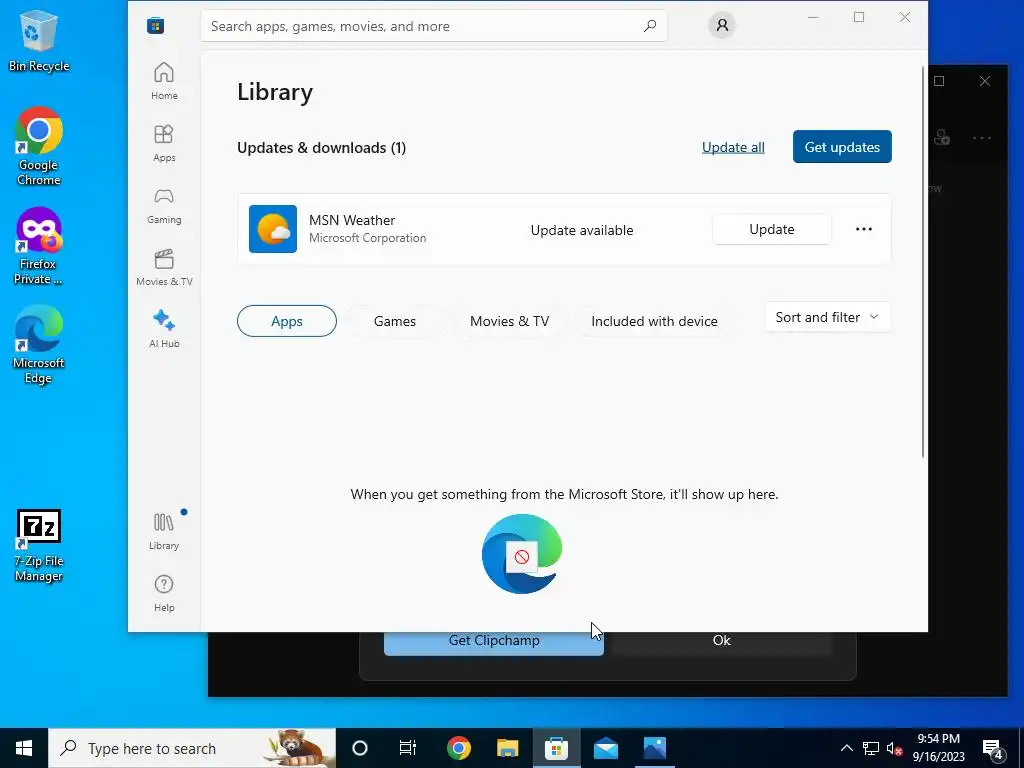Open Task View on taskbar
Screen dimensions: 1024x768
click(x=408, y=748)
